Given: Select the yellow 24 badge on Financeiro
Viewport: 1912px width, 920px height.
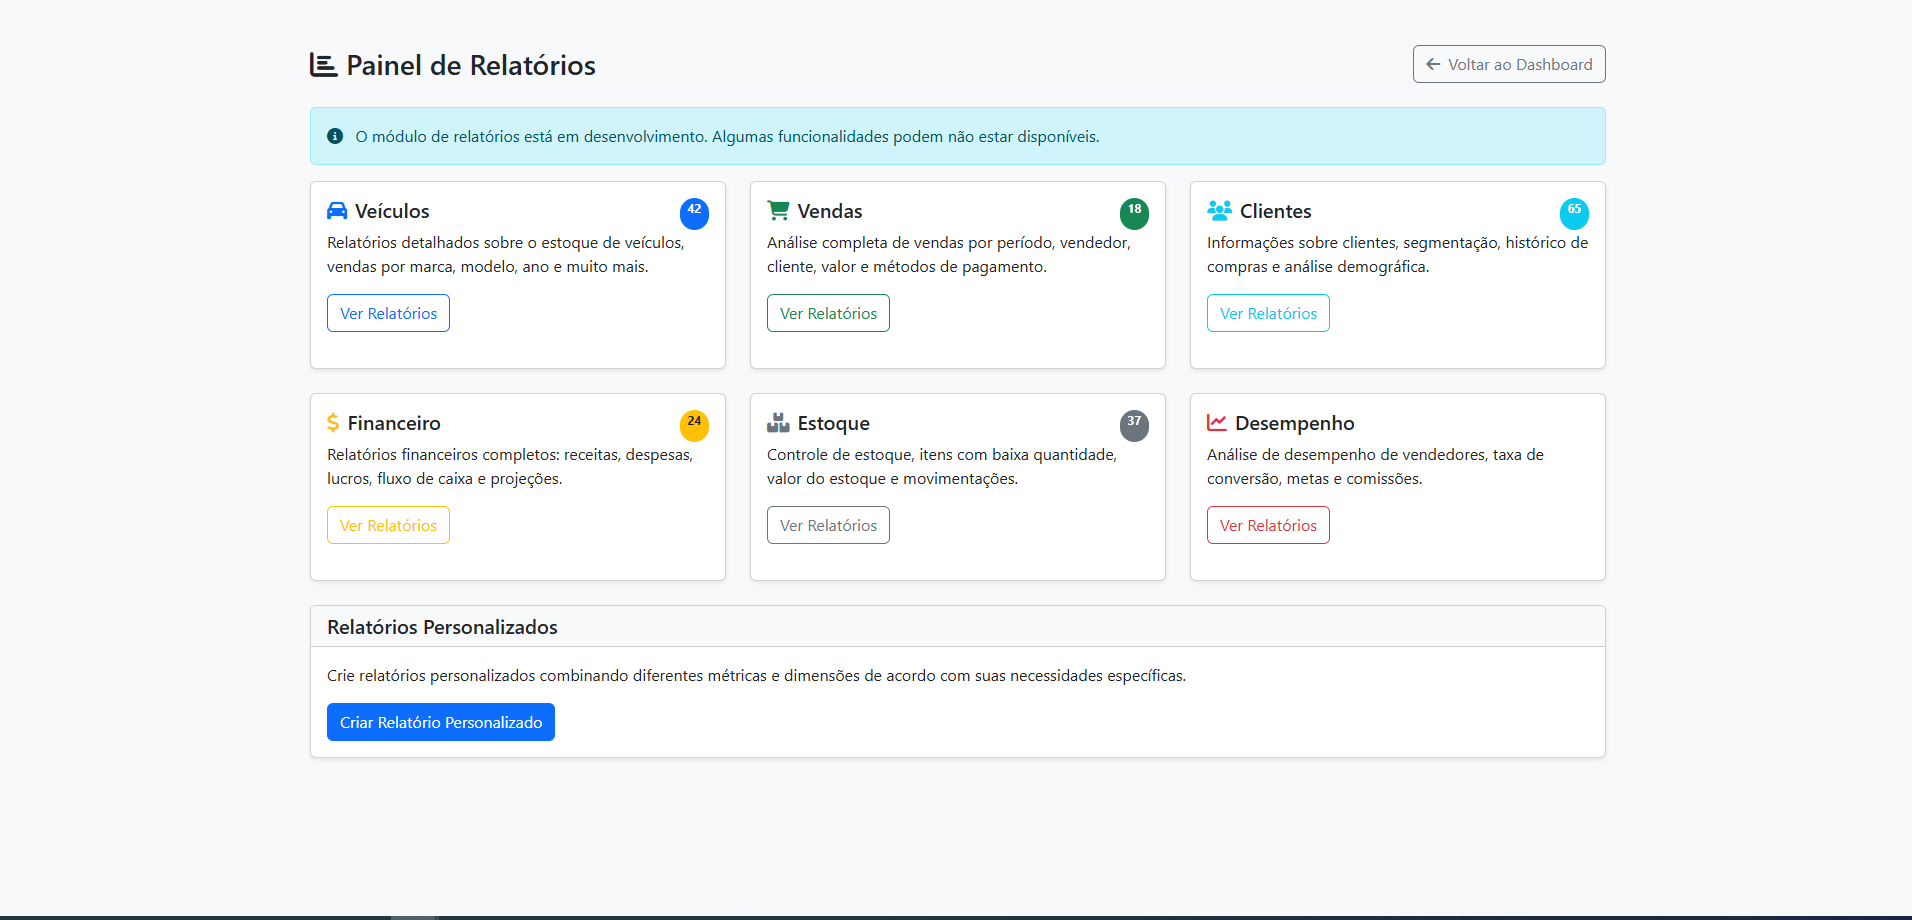Looking at the screenshot, I should coord(694,425).
